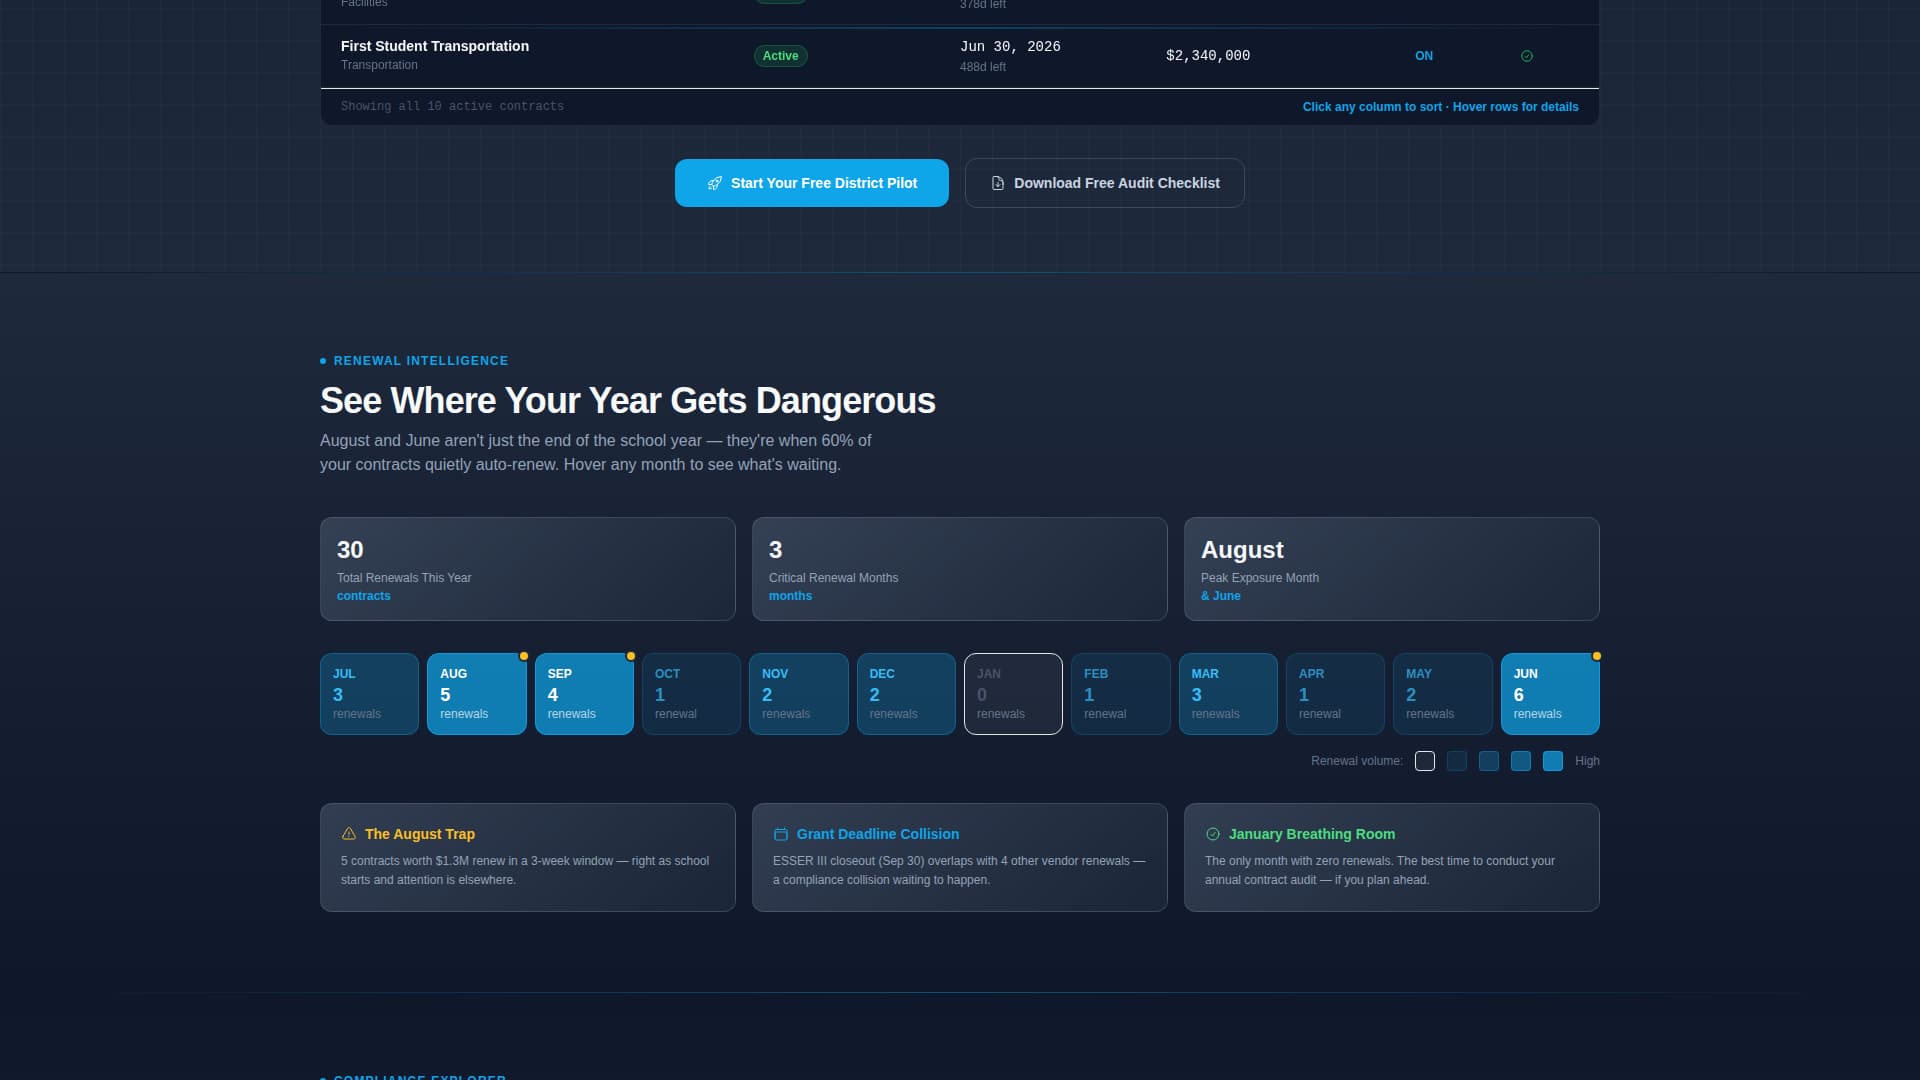Image resolution: width=1920 pixels, height=1080 pixels.
Task: Click the RENEWAL INTELLIGENCE section label
Action: 421,361
